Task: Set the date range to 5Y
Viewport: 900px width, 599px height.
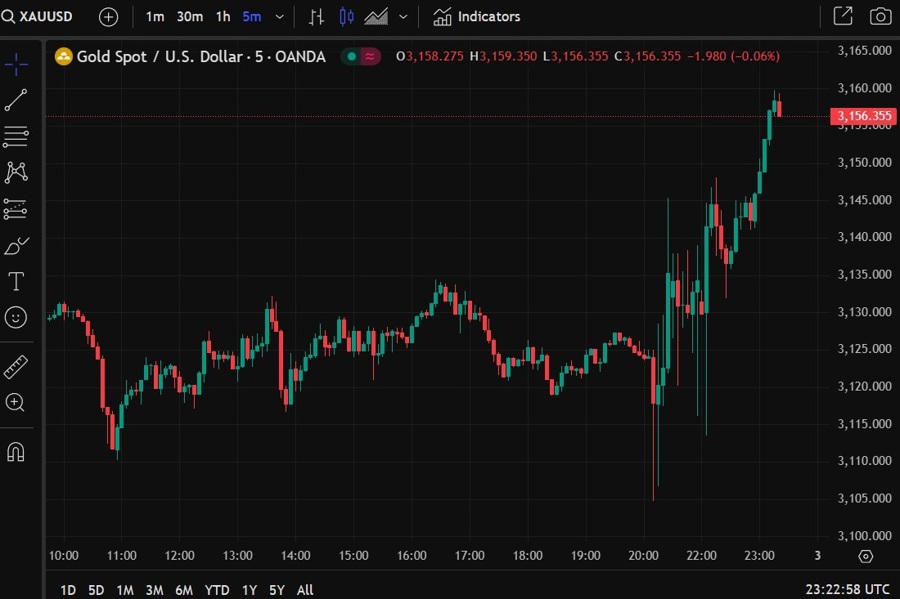Action: click(x=277, y=590)
